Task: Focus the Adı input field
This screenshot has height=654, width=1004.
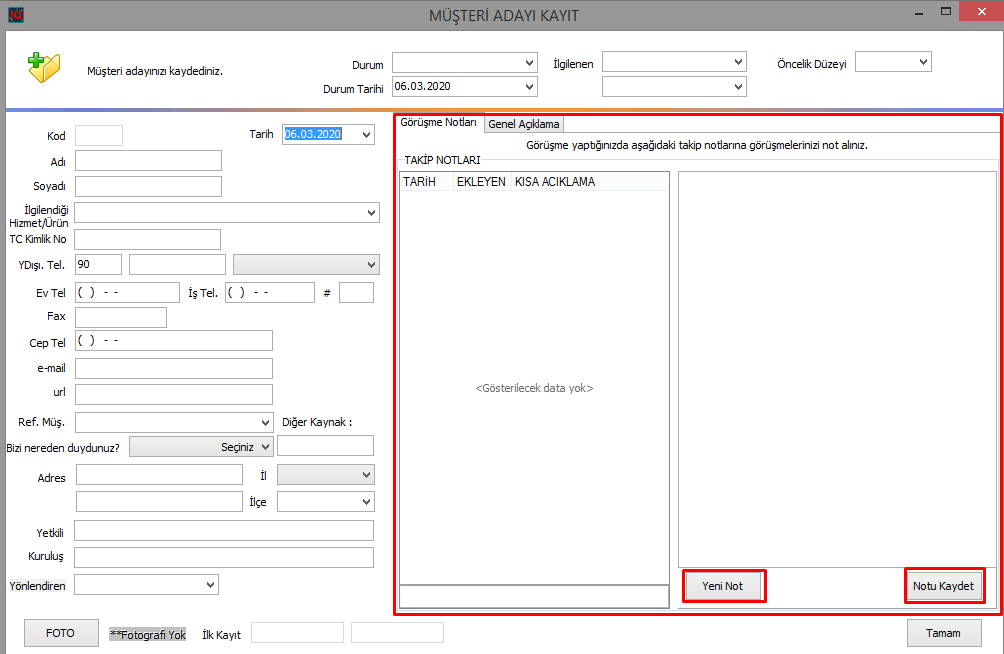Action: [x=148, y=161]
